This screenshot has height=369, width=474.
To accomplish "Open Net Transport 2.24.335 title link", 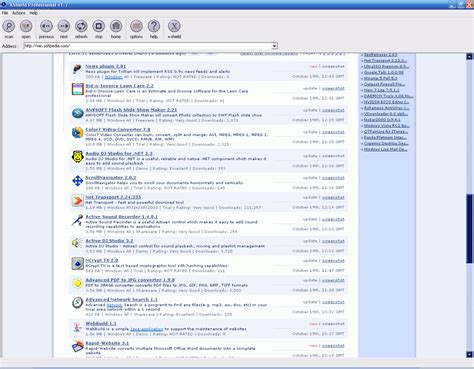I will (113, 197).
